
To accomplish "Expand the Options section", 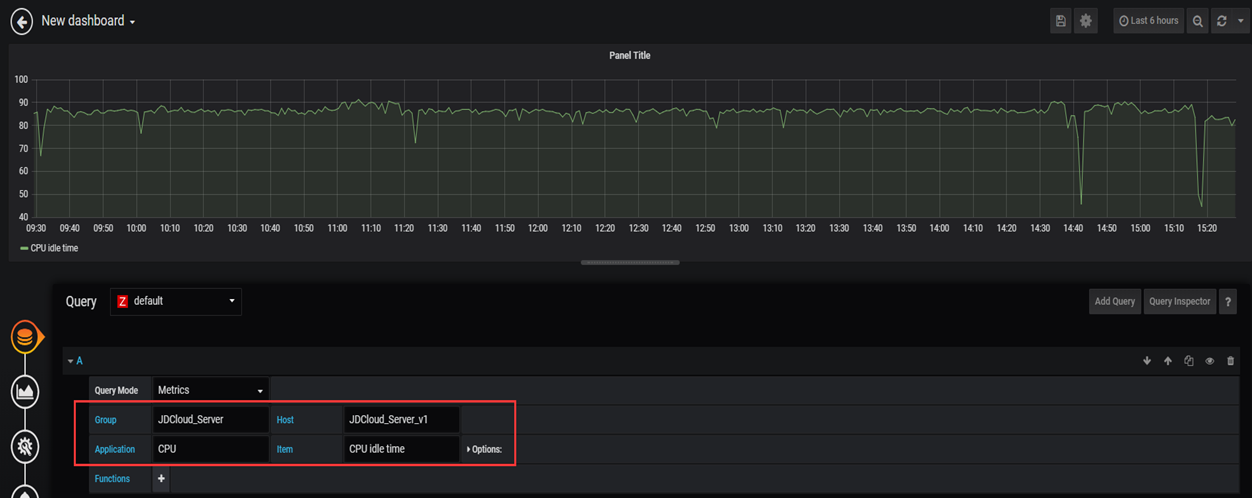I will click(x=484, y=449).
